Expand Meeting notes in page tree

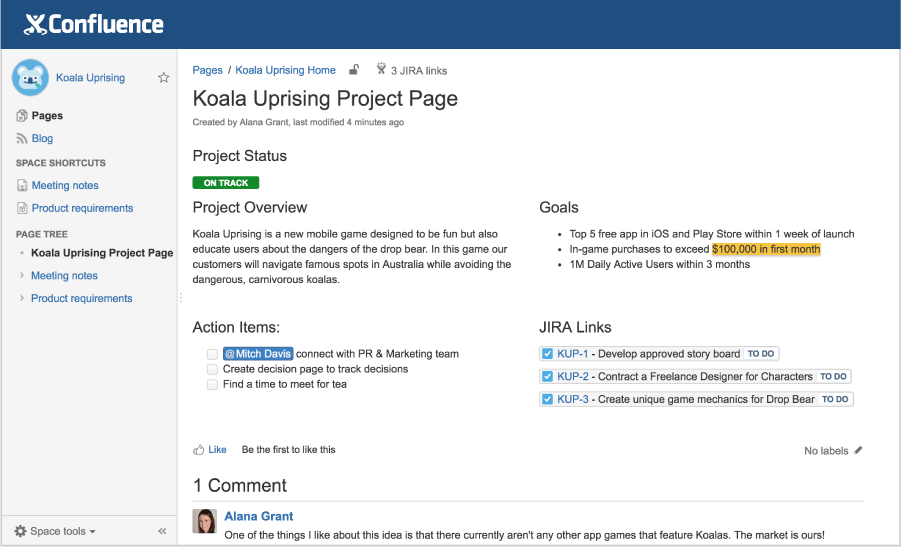(x=22, y=275)
